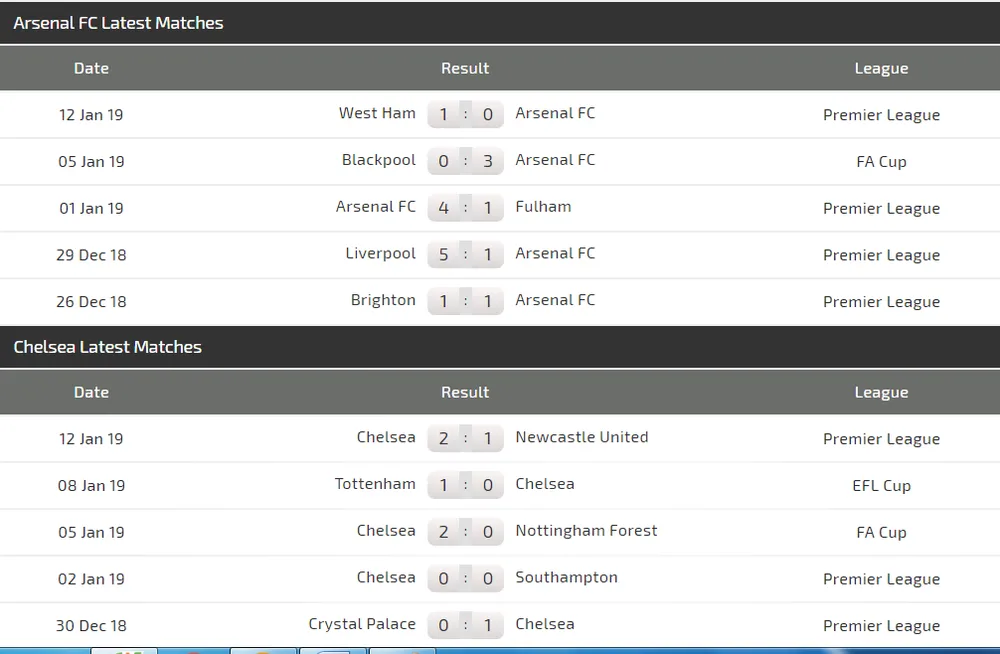Click the Chelsea Latest Matches header
The width and height of the screenshot is (1000, 654).
[108, 347]
